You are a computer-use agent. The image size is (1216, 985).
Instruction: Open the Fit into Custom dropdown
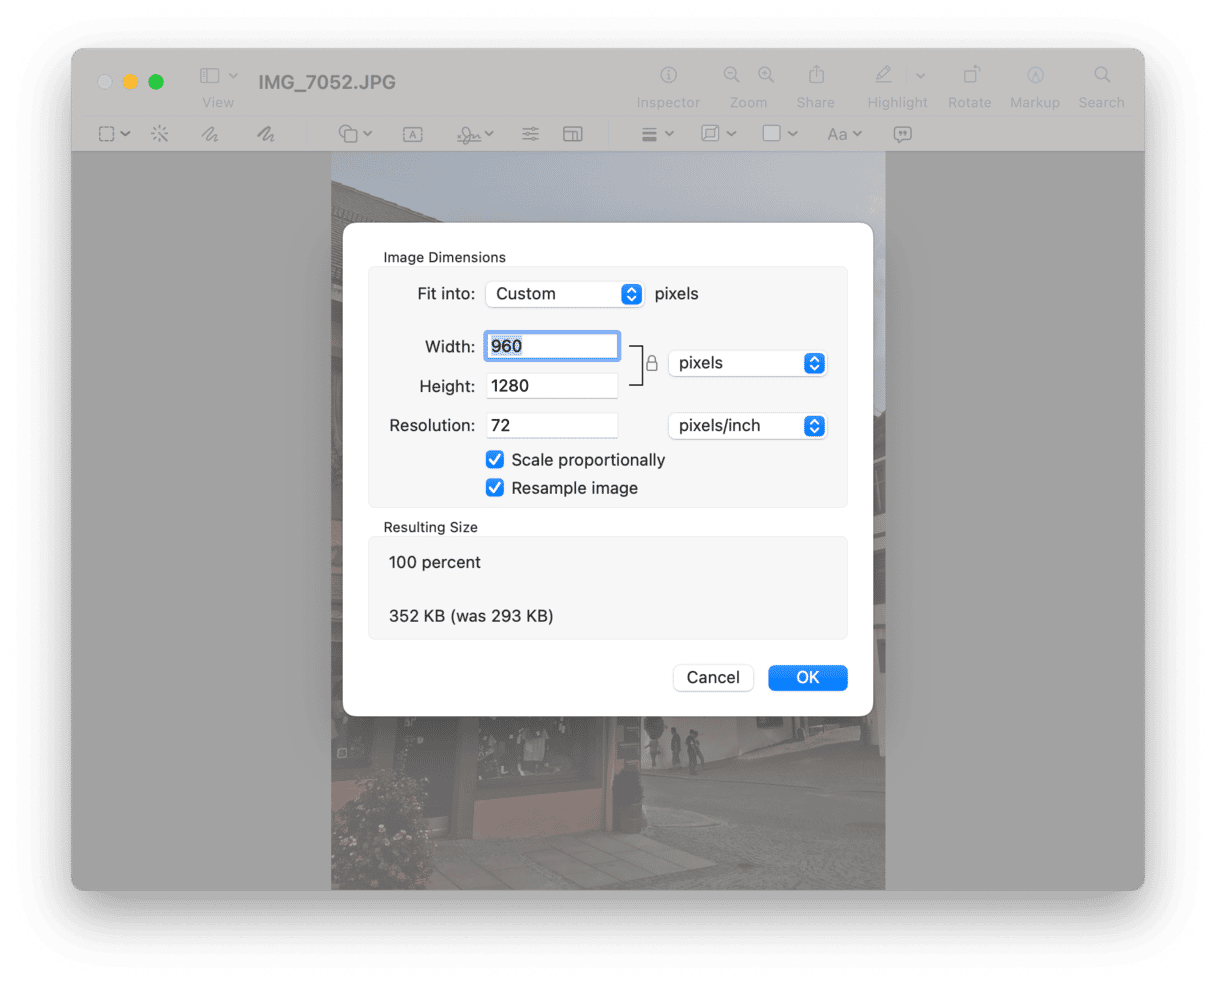click(x=565, y=294)
